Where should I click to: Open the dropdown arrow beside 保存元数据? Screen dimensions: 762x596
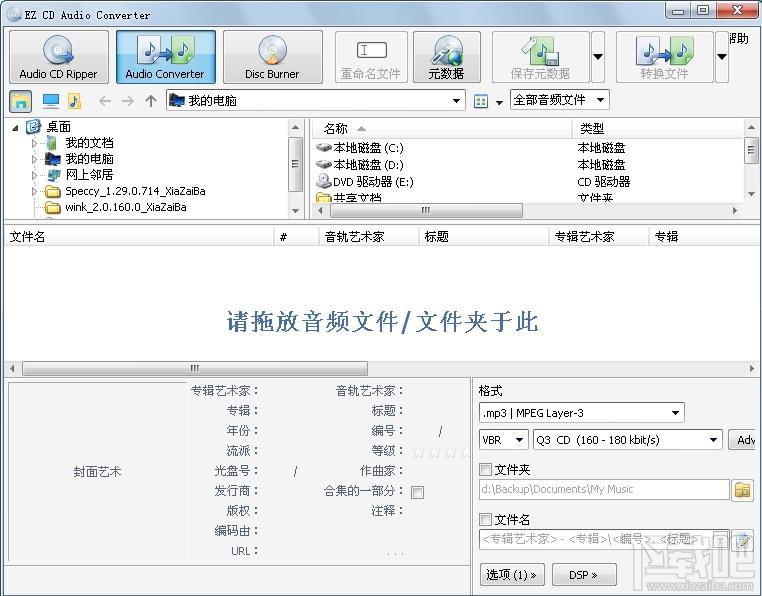point(598,57)
